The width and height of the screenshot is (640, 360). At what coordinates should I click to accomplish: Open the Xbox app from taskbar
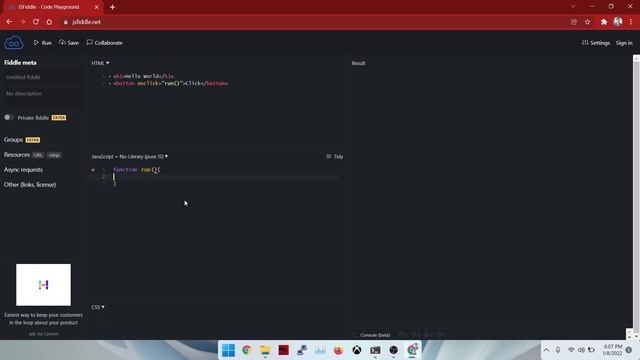pos(357,350)
